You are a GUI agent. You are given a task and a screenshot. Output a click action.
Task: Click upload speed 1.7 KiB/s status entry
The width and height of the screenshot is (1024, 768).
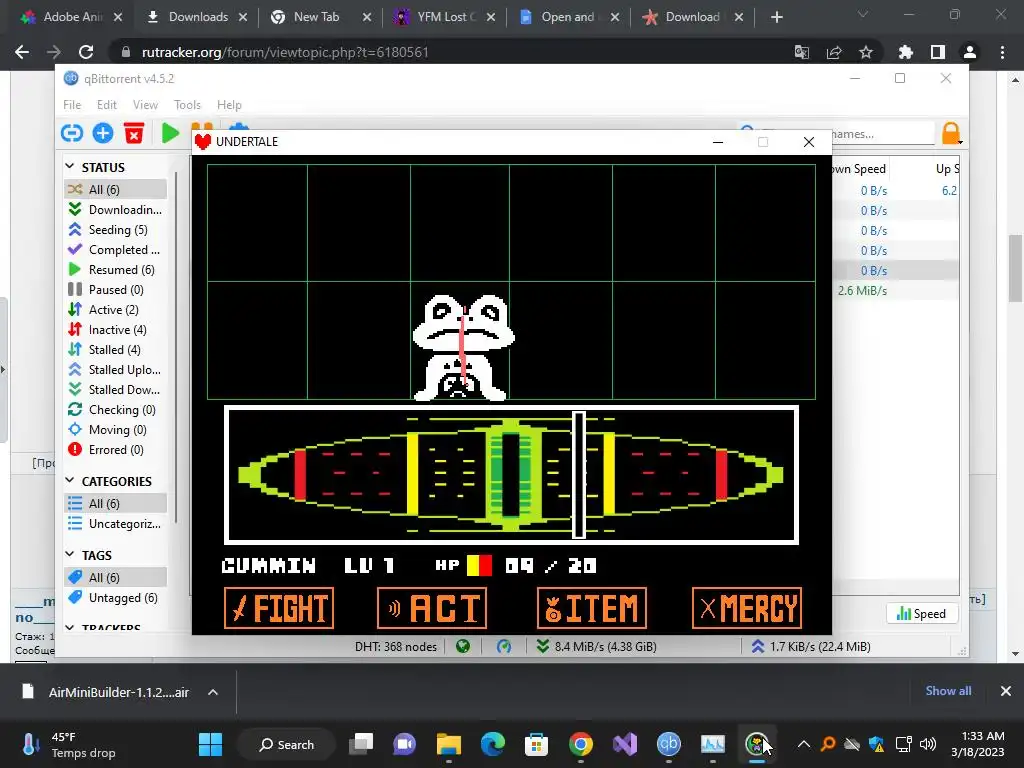(810, 647)
